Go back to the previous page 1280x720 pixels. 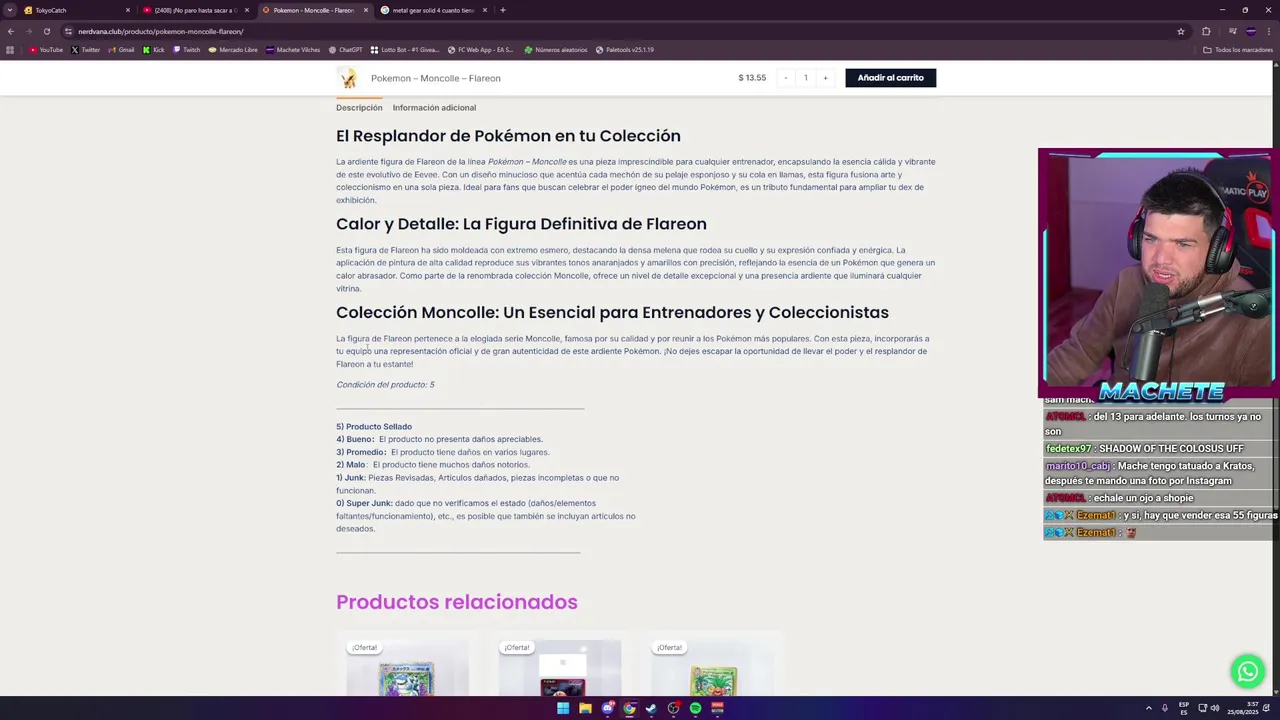11,31
